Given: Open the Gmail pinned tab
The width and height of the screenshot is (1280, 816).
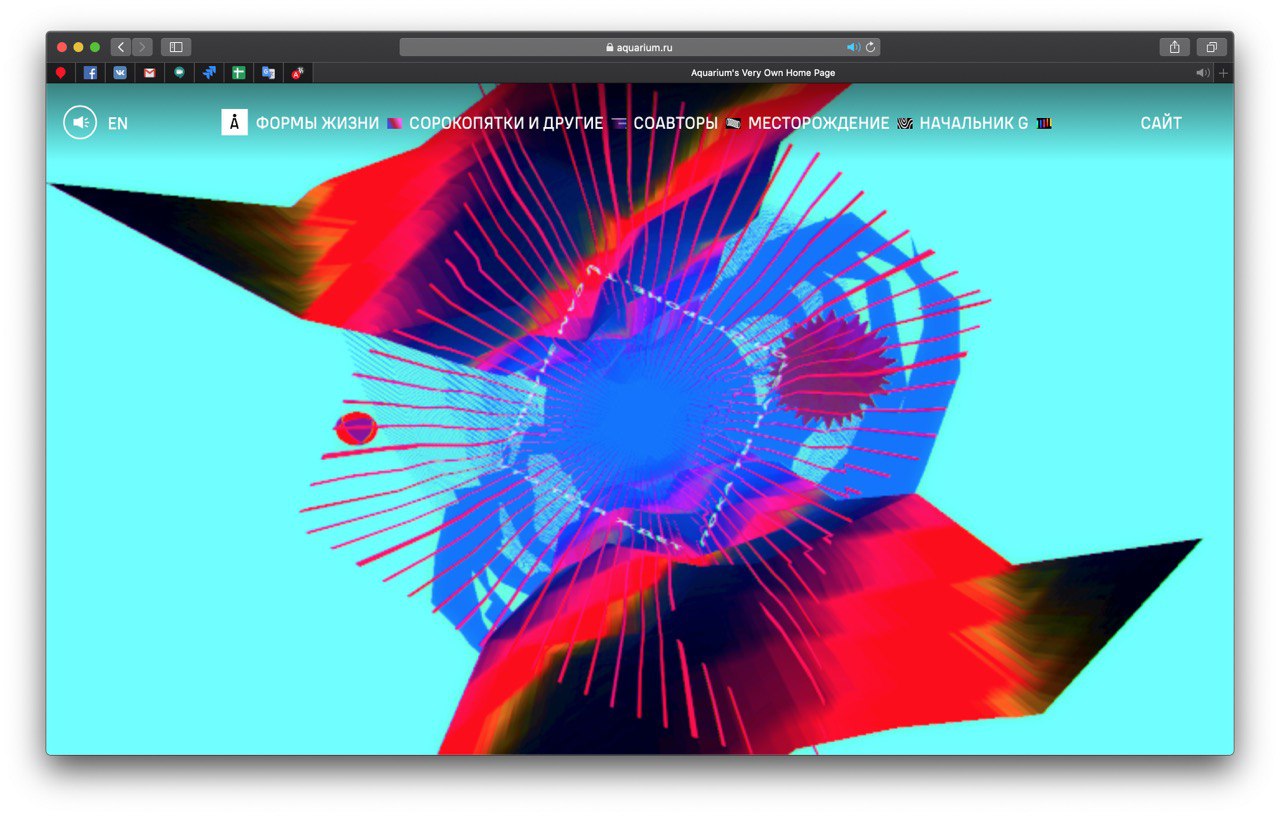Looking at the screenshot, I should 150,73.
